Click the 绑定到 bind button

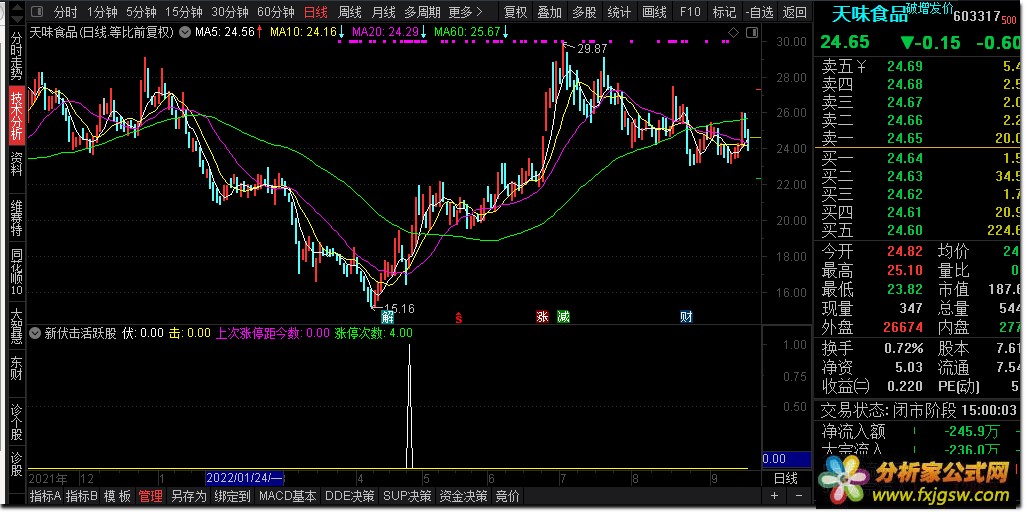click(x=233, y=496)
